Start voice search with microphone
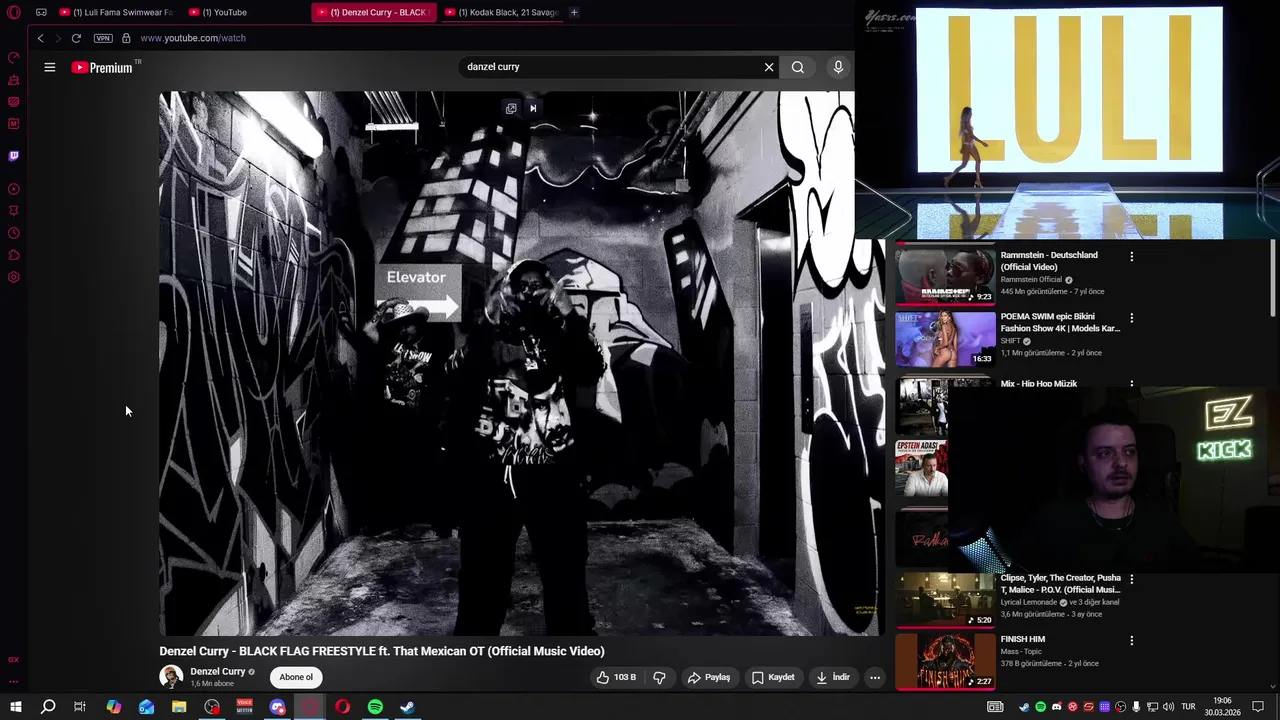The width and height of the screenshot is (1280, 720). (x=838, y=67)
